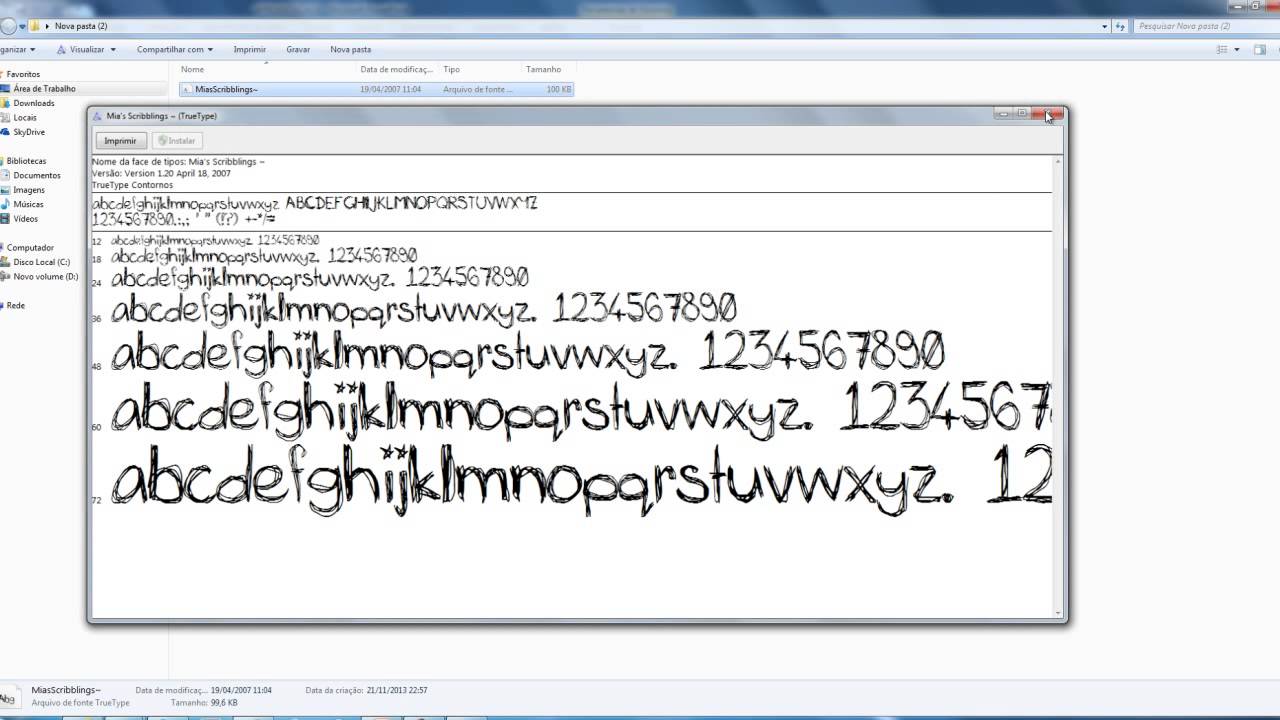Screen dimensions: 1280x720
Task: Click the 19/04/2007 11:04 date cell
Action: tap(390, 89)
